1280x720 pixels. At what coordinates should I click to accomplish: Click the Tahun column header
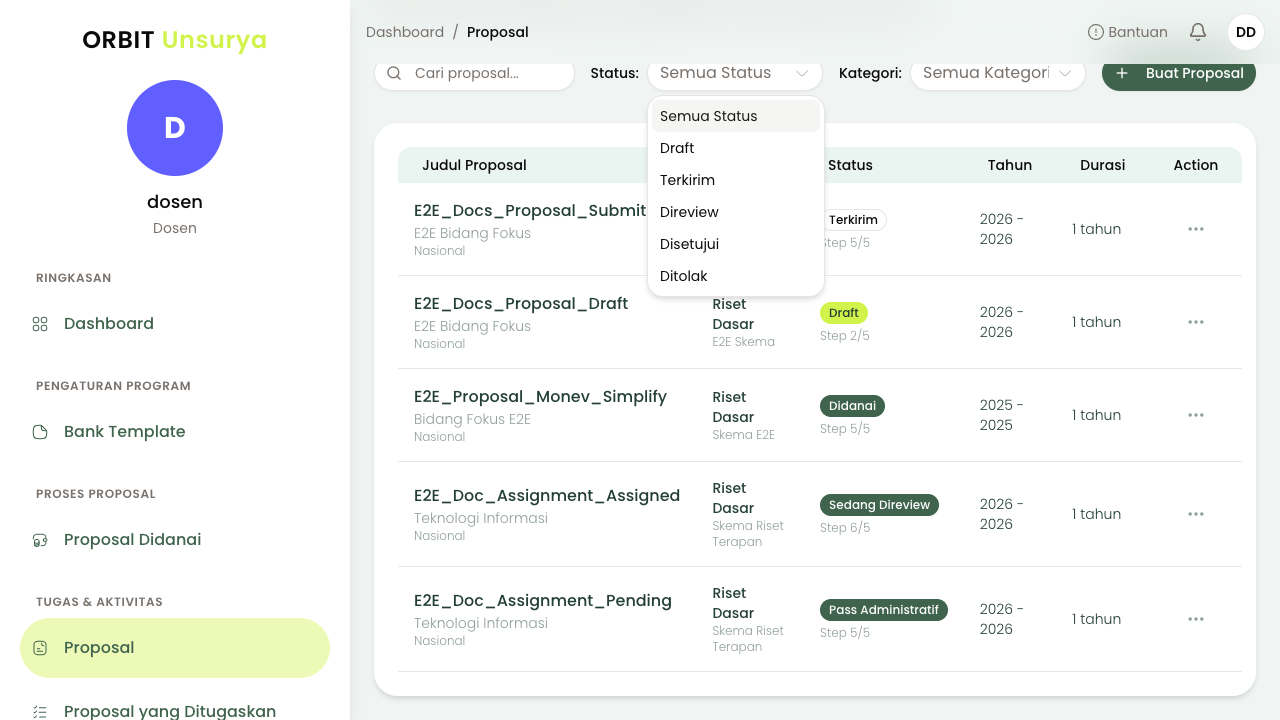click(x=1010, y=165)
